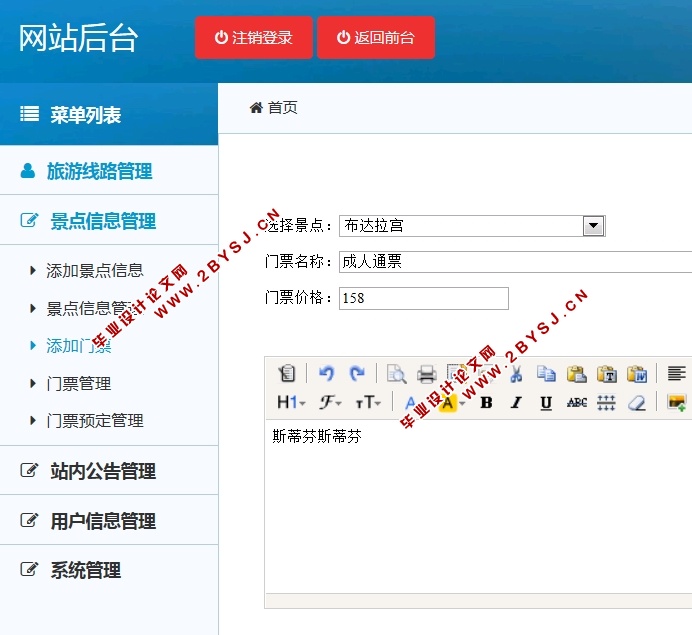The height and width of the screenshot is (635, 692).
Task: Insert an image into editor
Action: (677, 402)
